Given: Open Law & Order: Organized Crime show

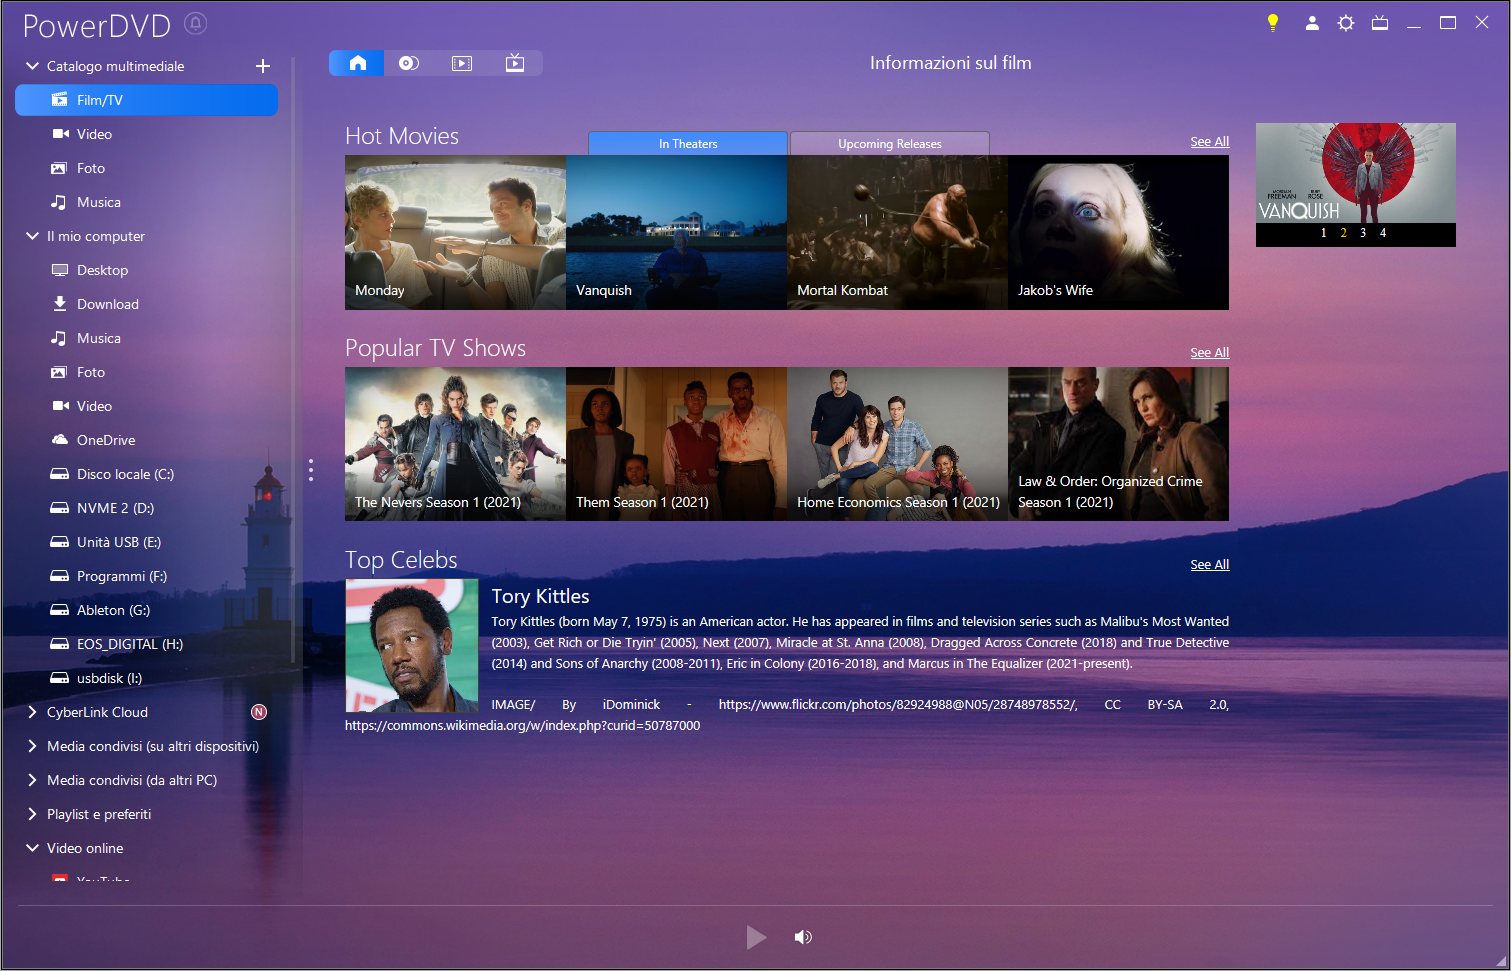Looking at the screenshot, I should 1118,444.
